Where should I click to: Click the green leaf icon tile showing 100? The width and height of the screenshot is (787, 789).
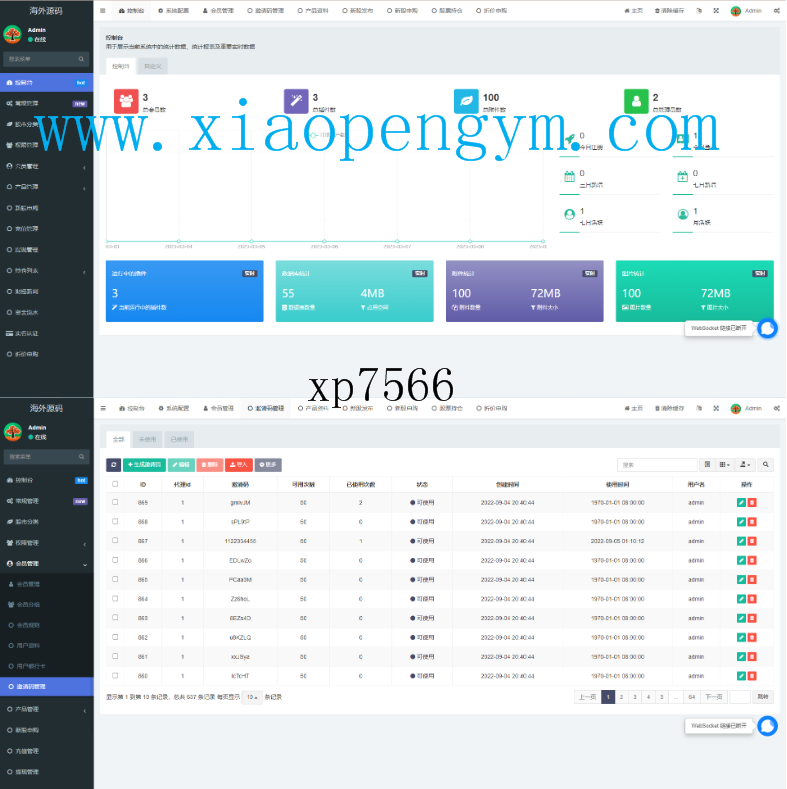(466, 101)
